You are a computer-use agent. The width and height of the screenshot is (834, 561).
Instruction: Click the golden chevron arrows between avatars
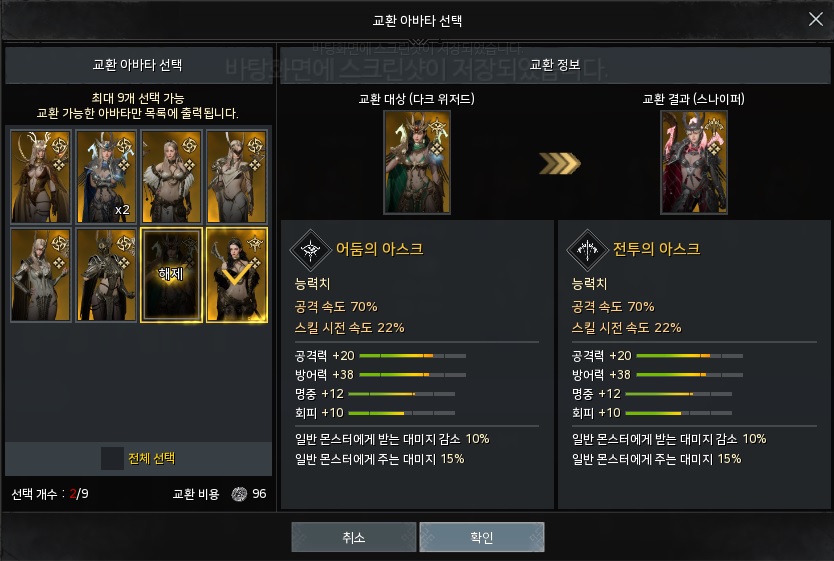click(x=560, y=163)
